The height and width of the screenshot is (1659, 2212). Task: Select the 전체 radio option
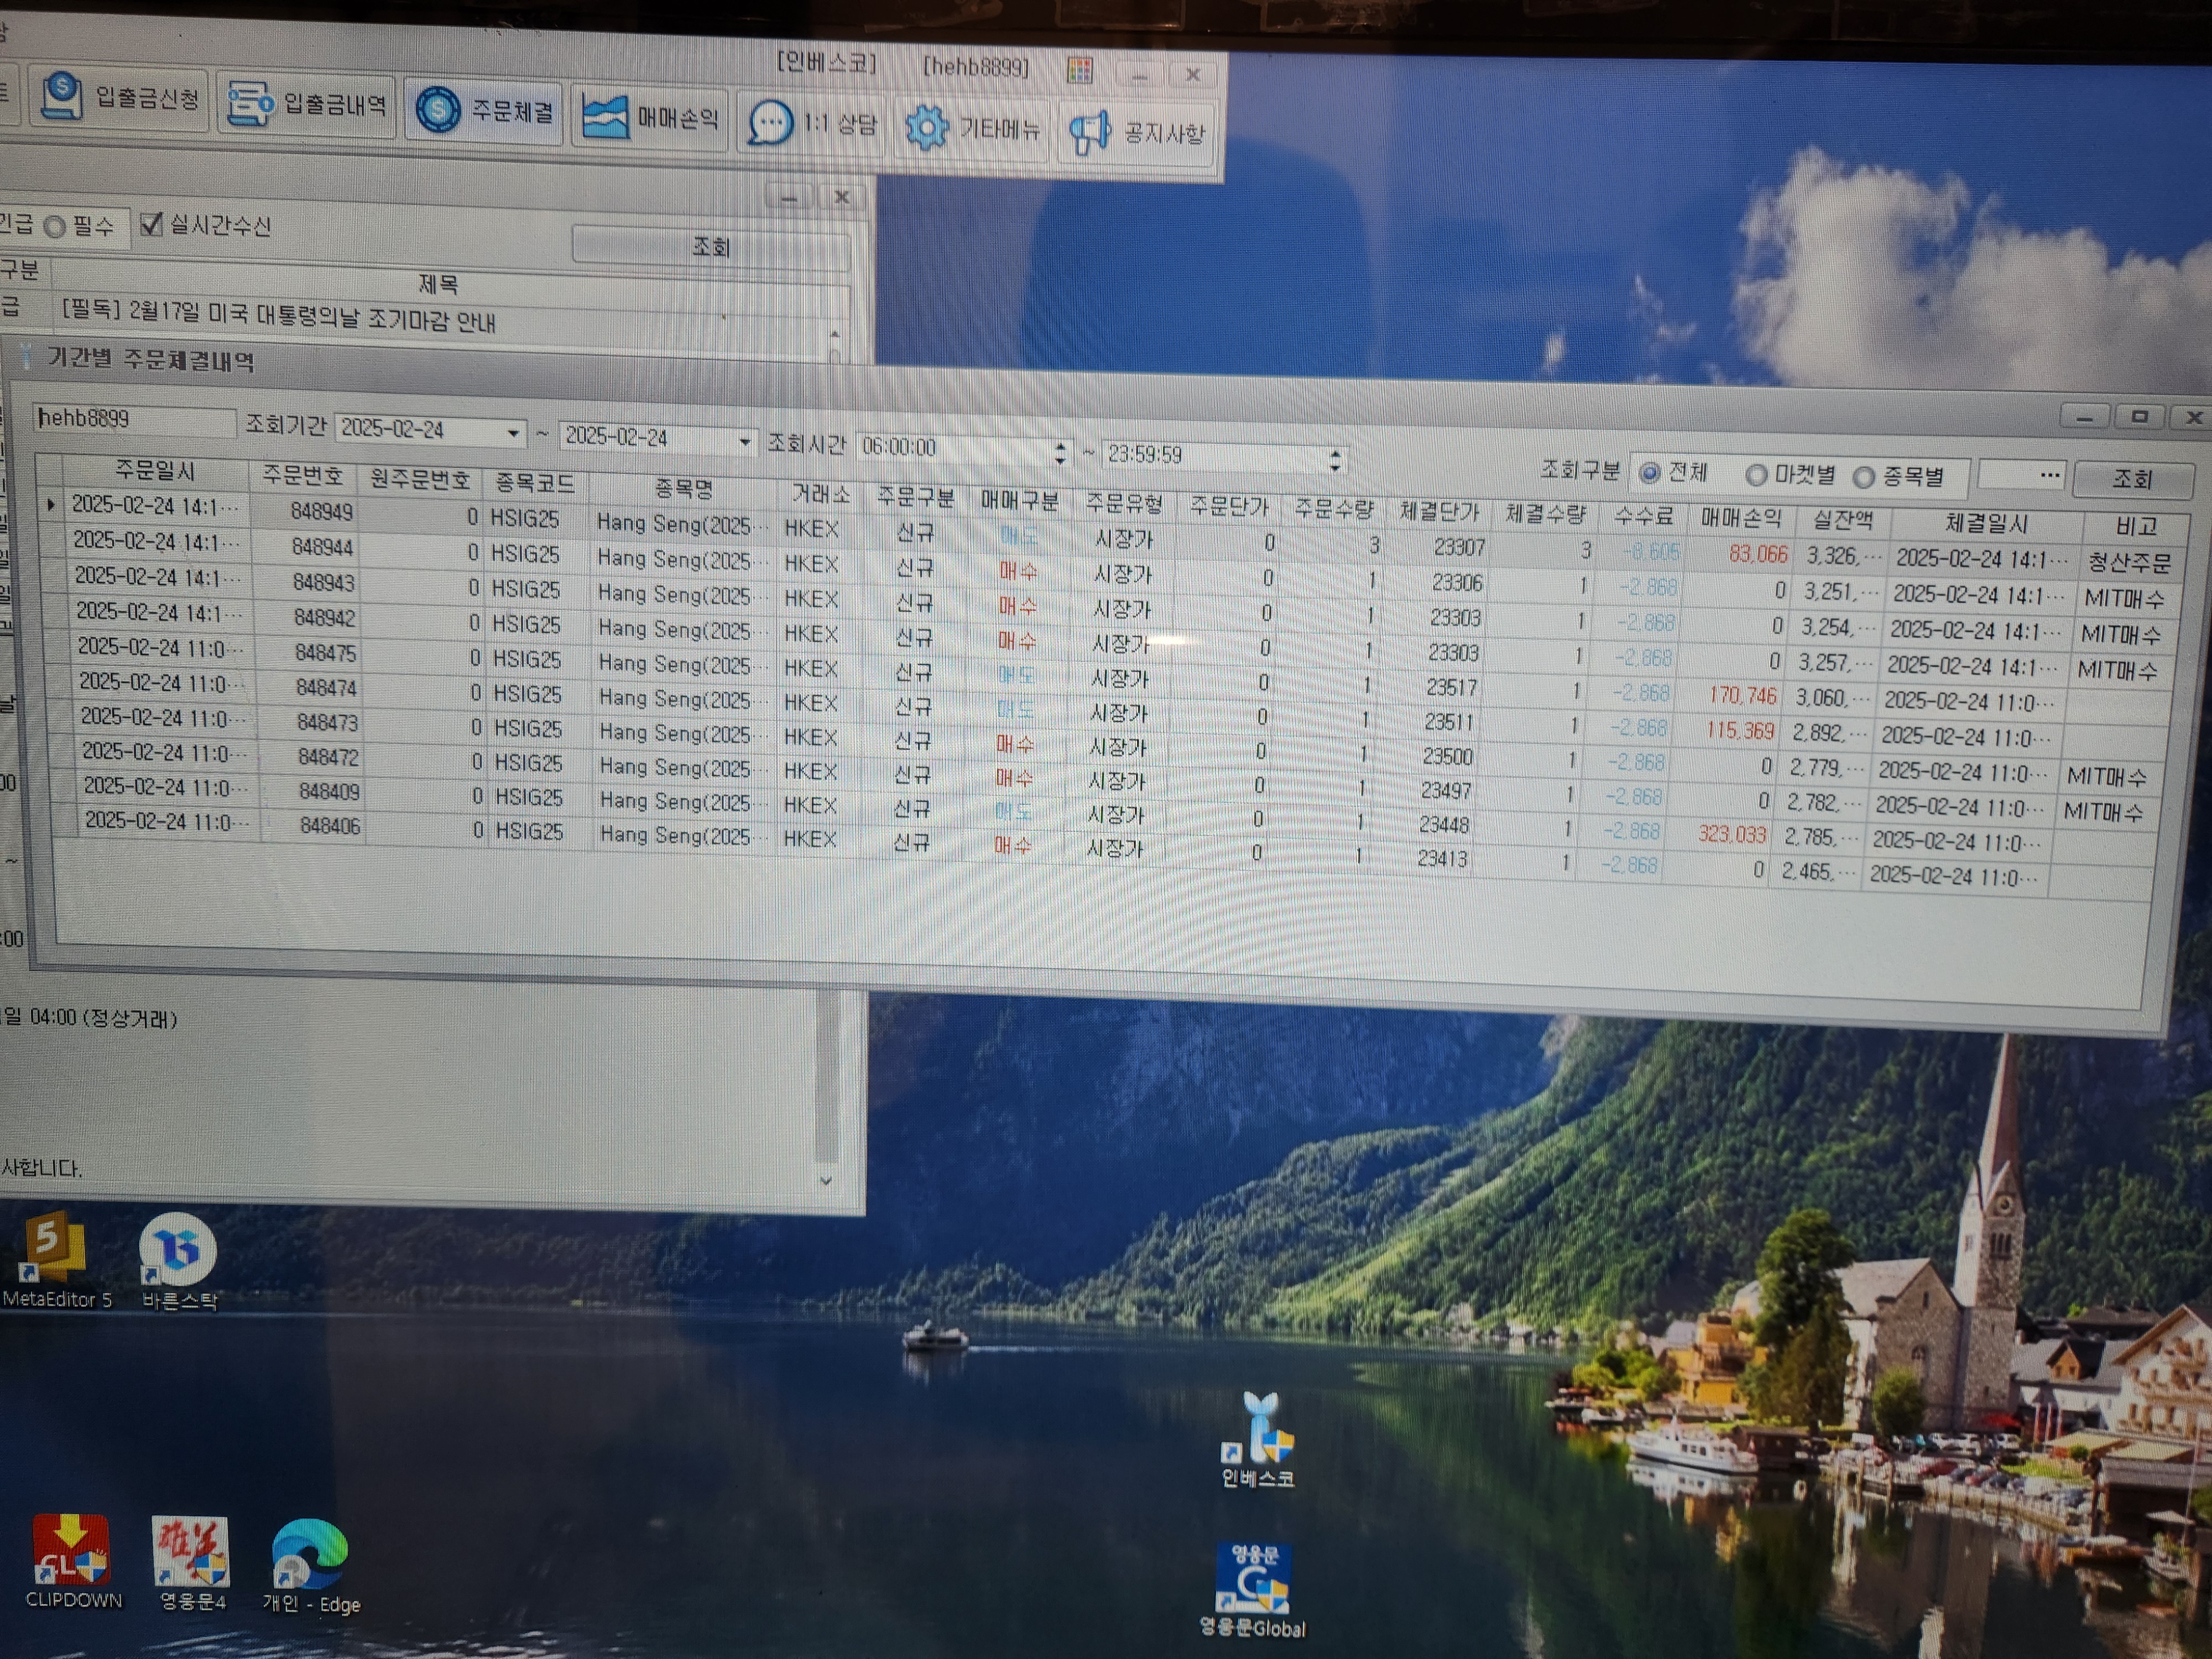click(x=1651, y=472)
